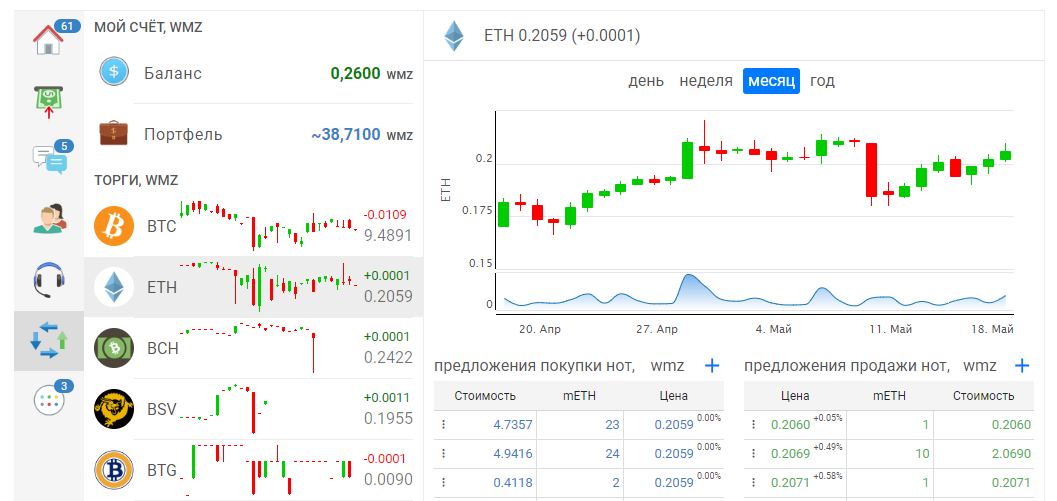Add a sell offer with plus icon
Screen dimensions: 1057x501
click(1022, 365)
